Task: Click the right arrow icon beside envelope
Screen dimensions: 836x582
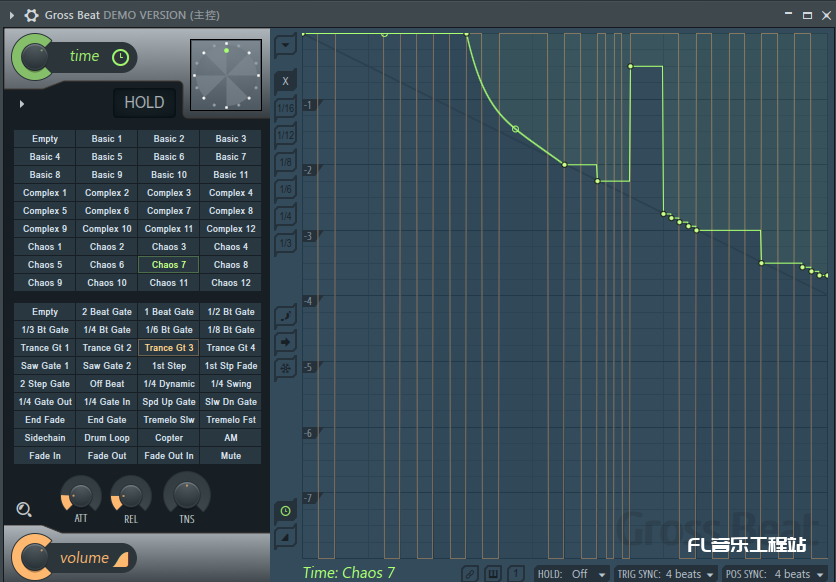Action: coord(285,342)
